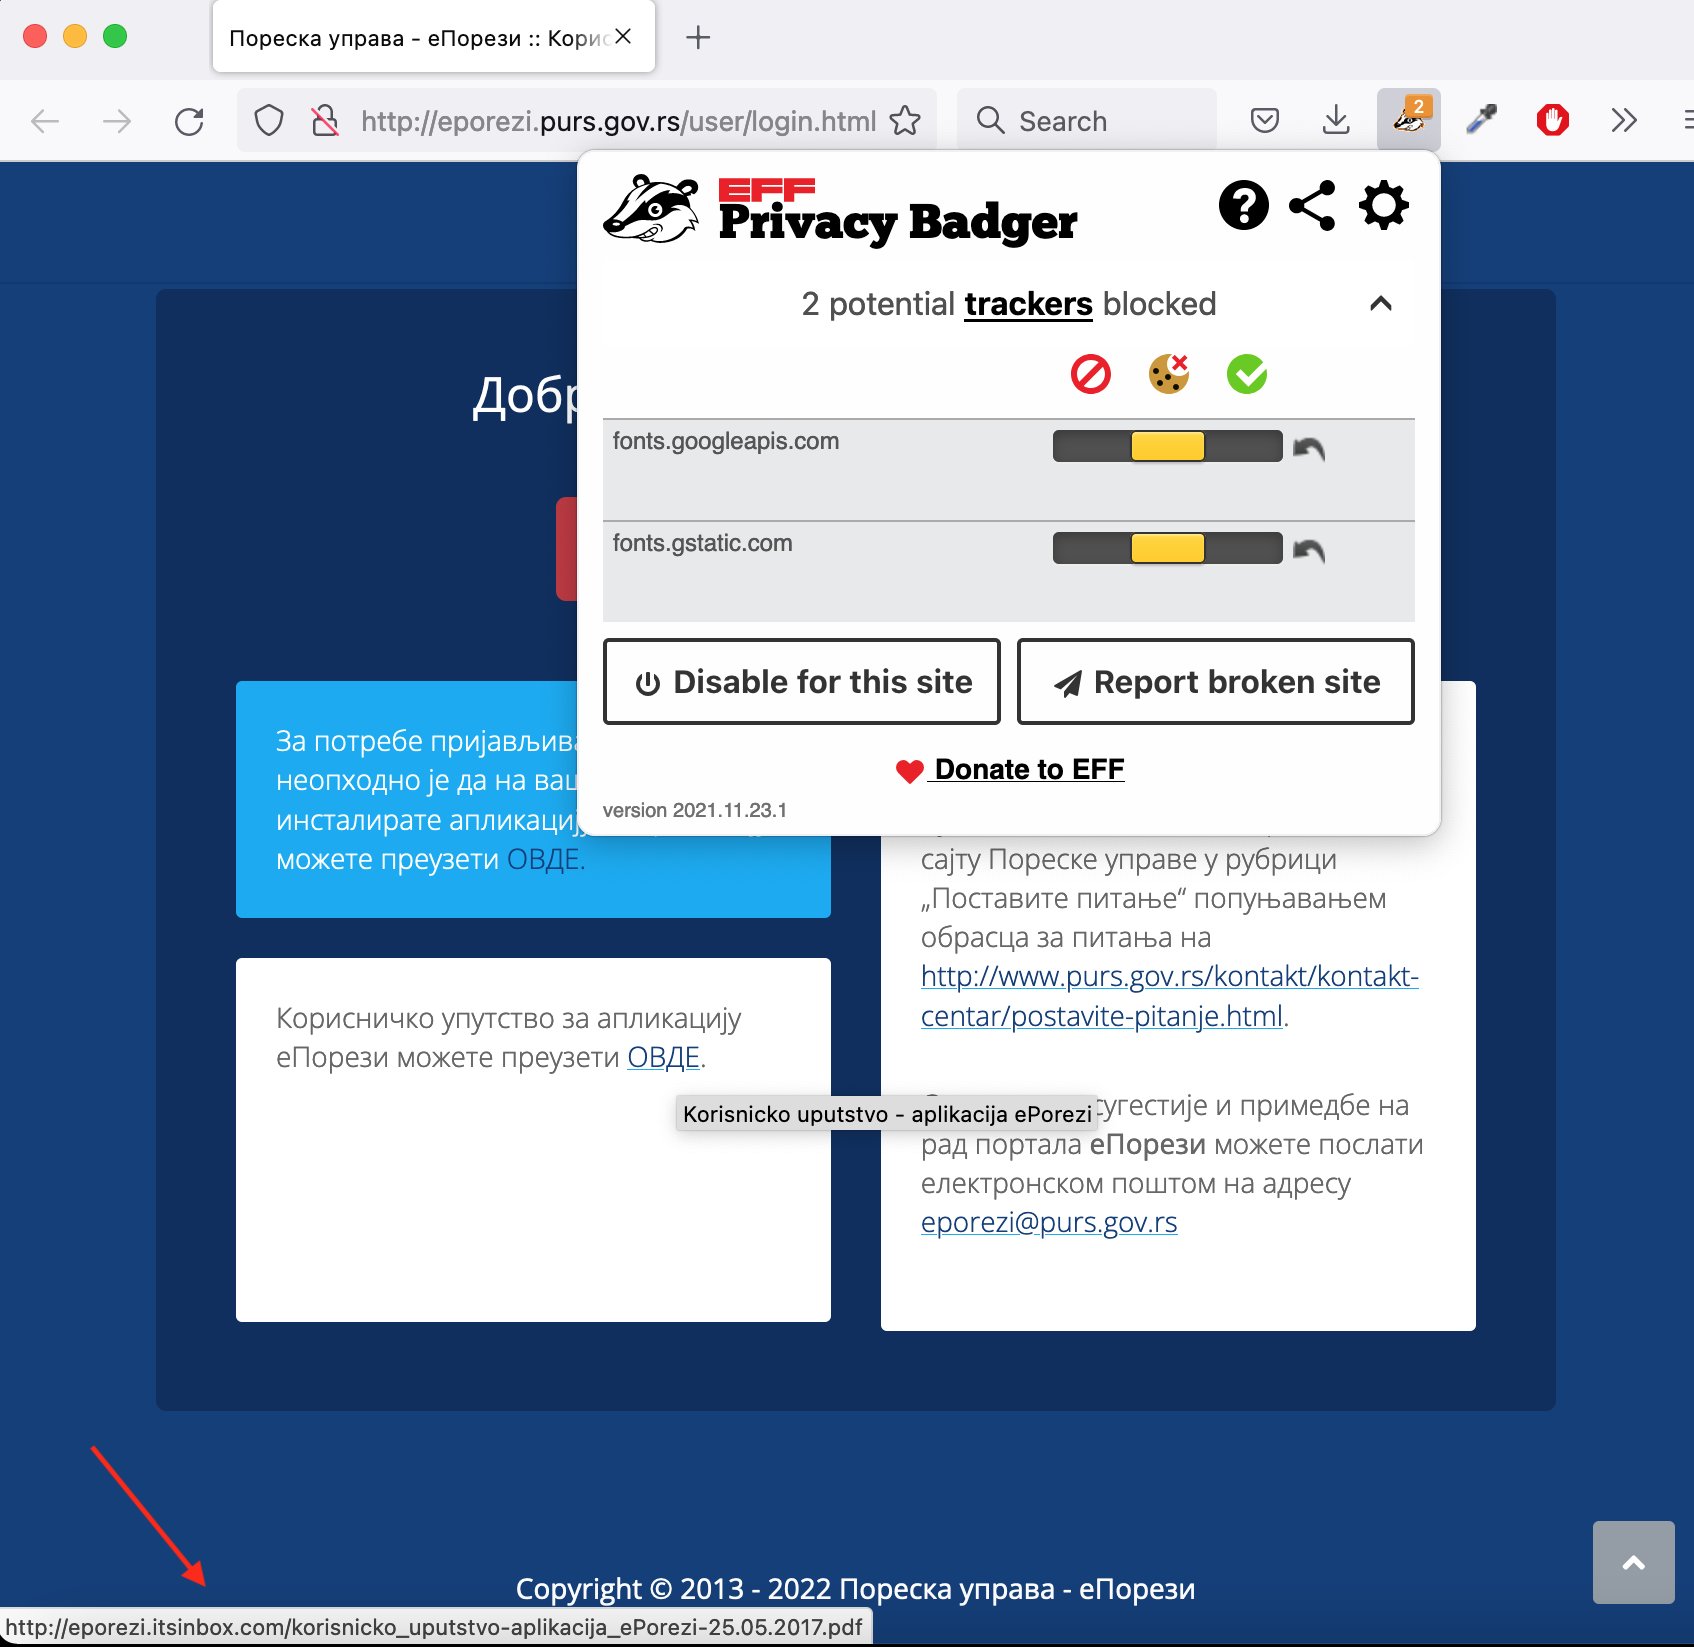Click the cookie-block column icon
1694x1647 pixels.
click(1168, 374)
